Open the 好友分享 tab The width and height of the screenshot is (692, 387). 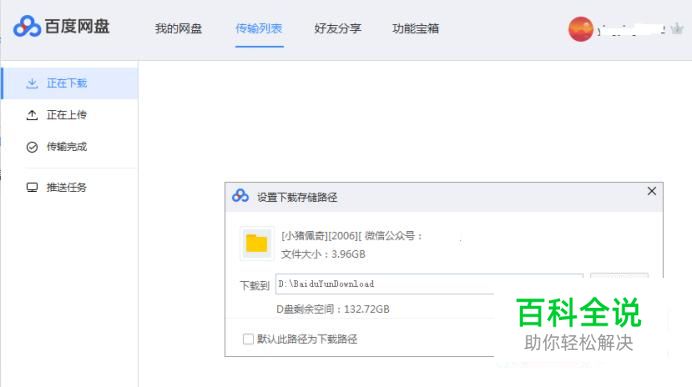click(338, 29)
